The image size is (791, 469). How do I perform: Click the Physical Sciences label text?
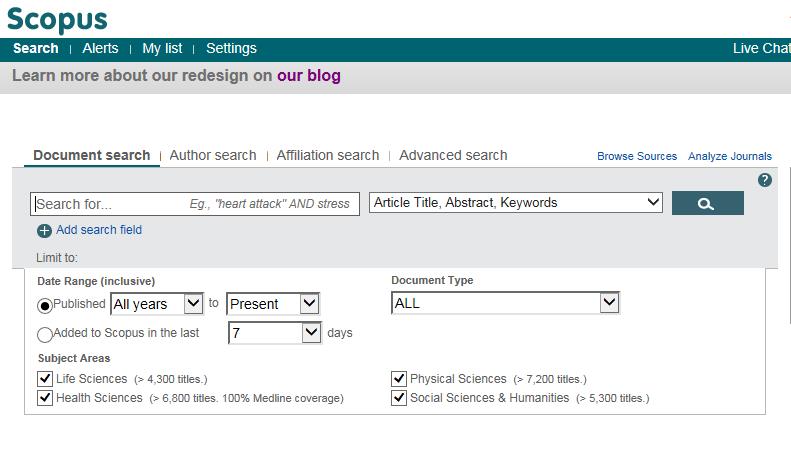click(x=458, y=379)
